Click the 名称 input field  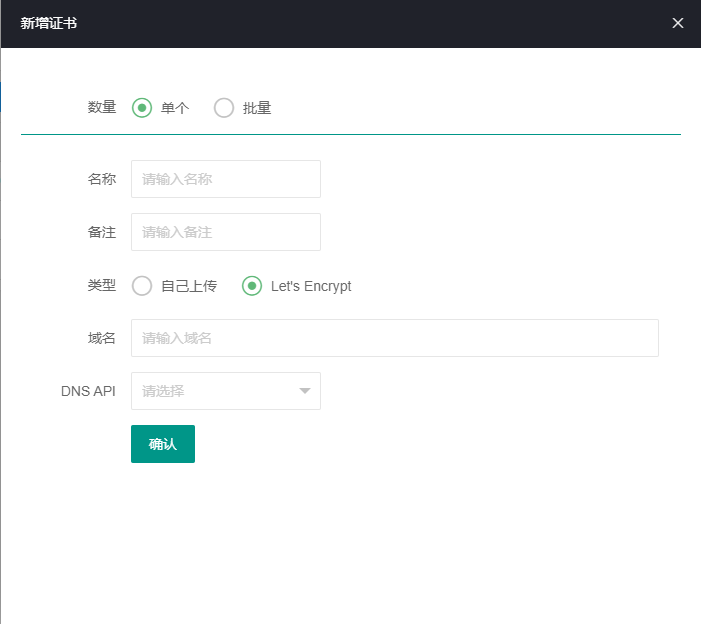click(x=226, y=179)
